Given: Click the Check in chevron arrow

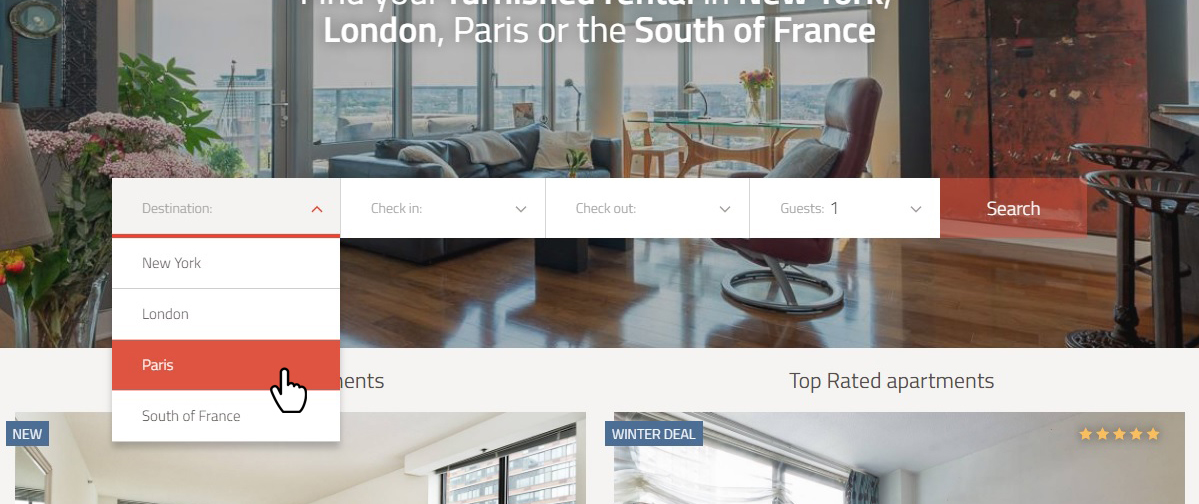Looking at the screenshot, I should pos(521,209).
